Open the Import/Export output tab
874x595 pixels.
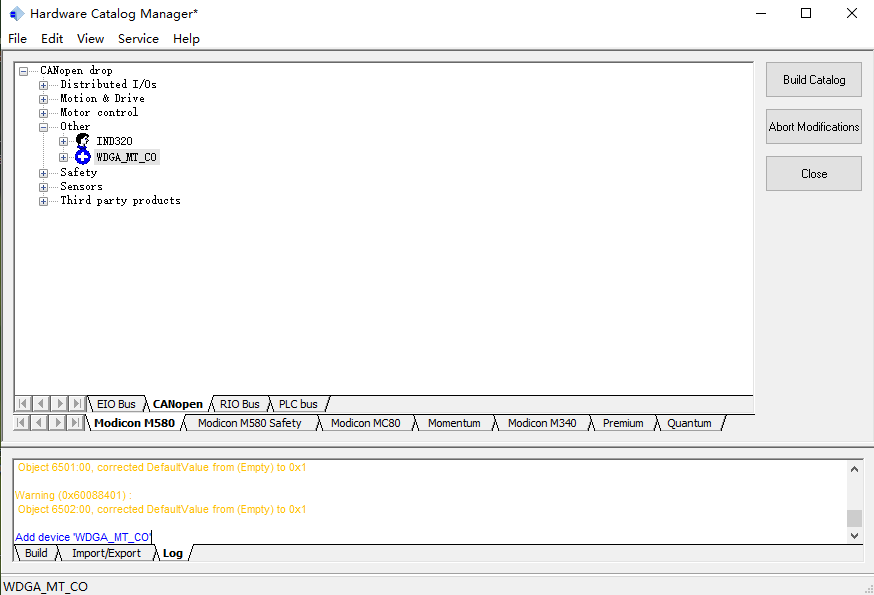(106, 553)
